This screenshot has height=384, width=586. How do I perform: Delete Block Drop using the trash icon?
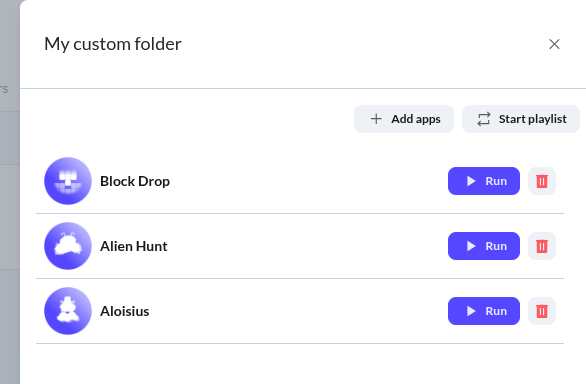coord(542,181)
